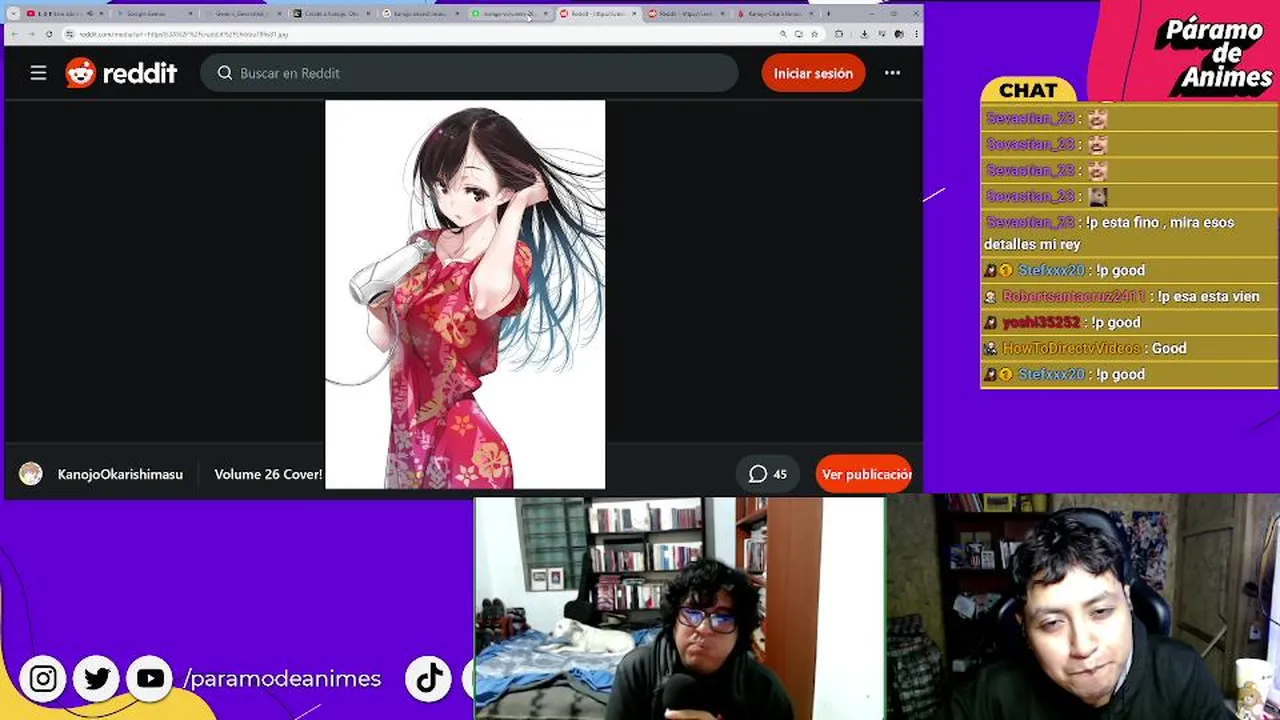Viewport: 1280px width, 720px height.
Task: Open the browser three-dot menu
Action: [916, 34]
